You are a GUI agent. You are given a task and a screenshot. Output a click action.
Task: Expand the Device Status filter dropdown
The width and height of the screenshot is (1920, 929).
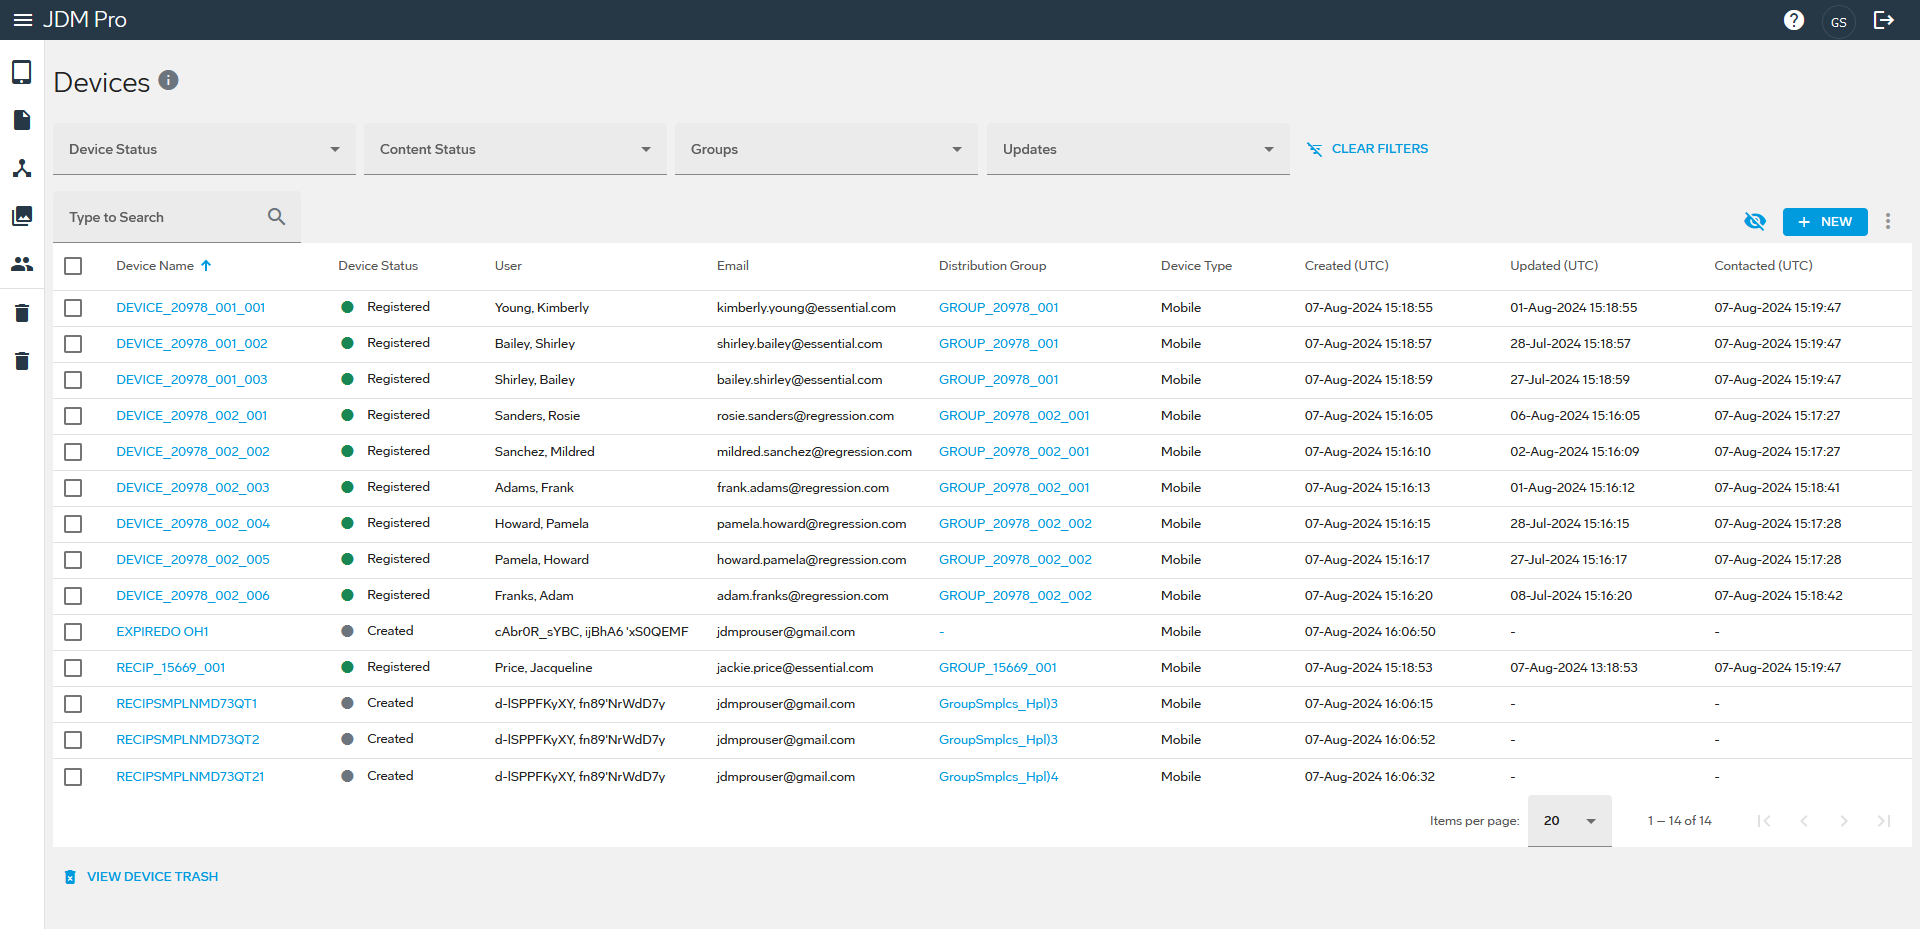(x=204, y=149)
